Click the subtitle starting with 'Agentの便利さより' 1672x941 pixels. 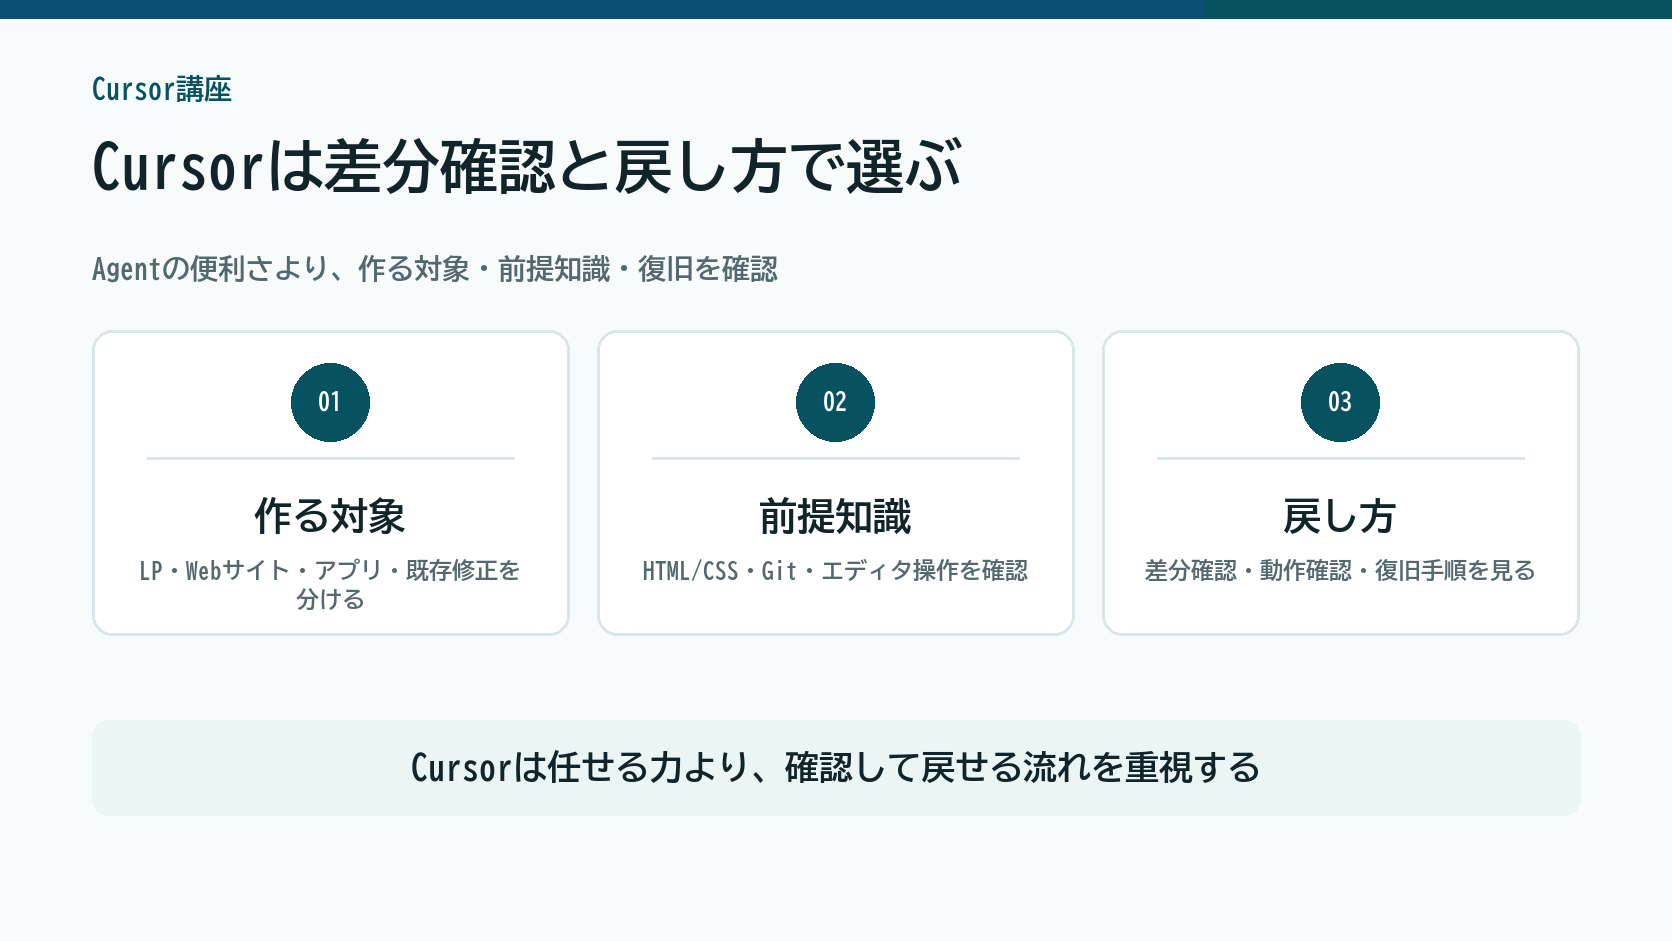pos(435,269)
